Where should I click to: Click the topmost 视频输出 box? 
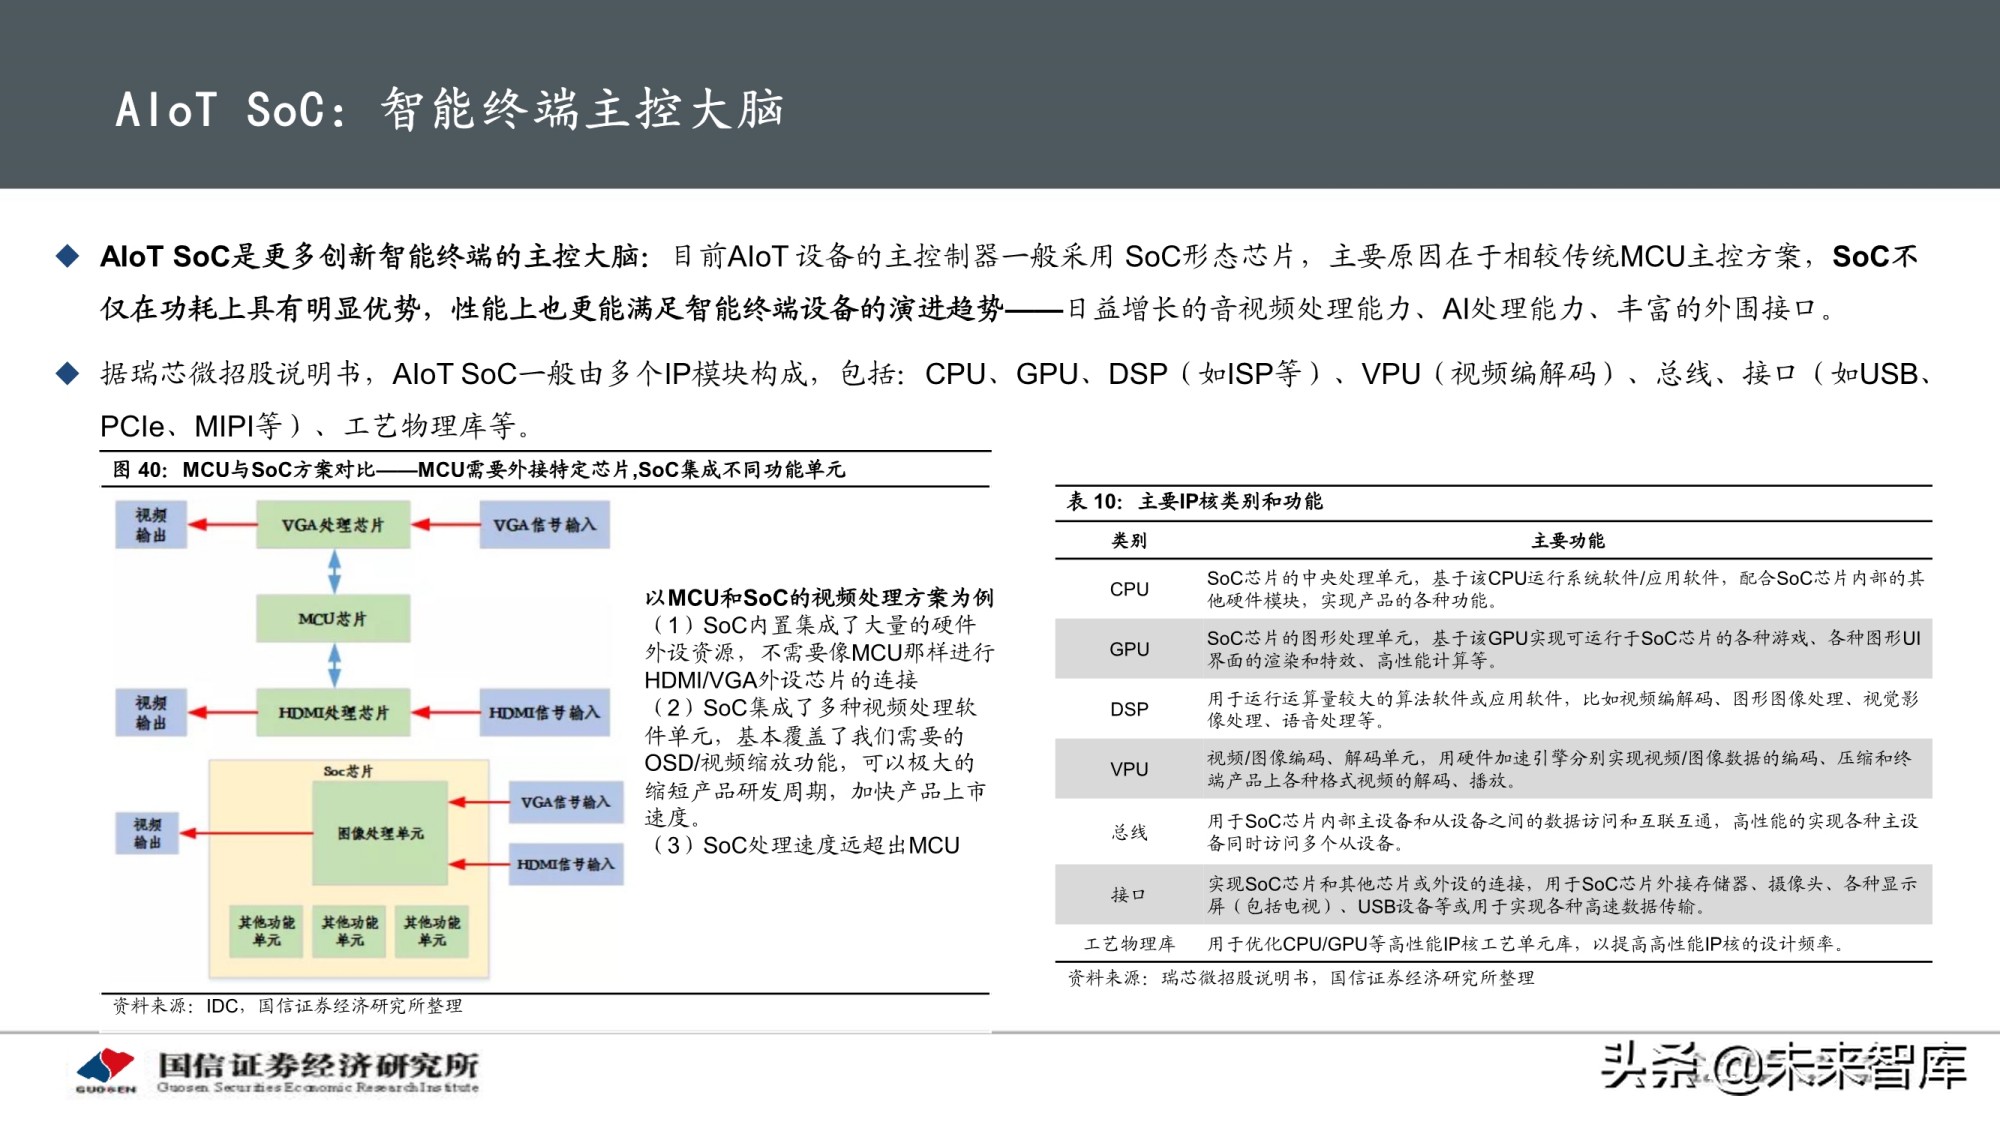150,523
